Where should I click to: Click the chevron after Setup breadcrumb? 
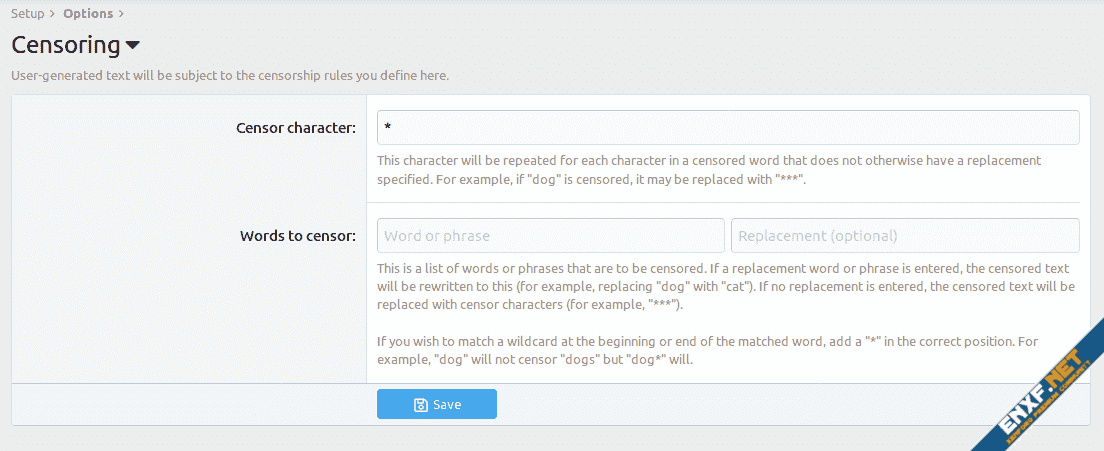[52, 14]
